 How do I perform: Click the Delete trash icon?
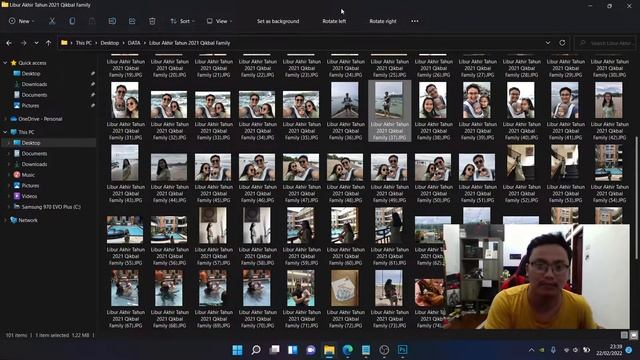152,21
